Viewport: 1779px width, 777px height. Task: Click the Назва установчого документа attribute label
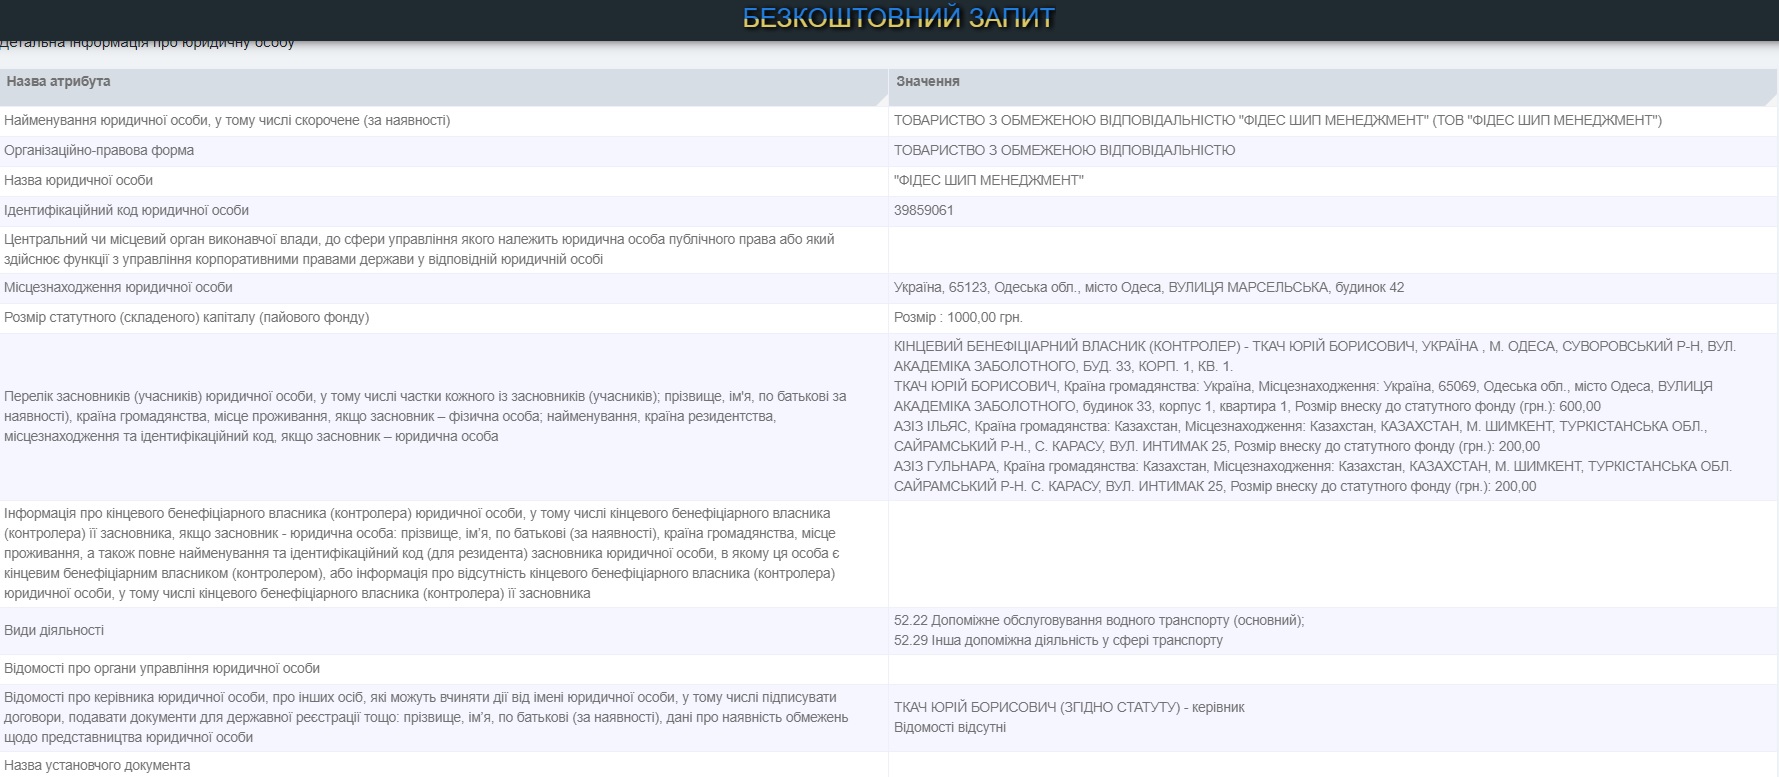click(x=97, y=765)
